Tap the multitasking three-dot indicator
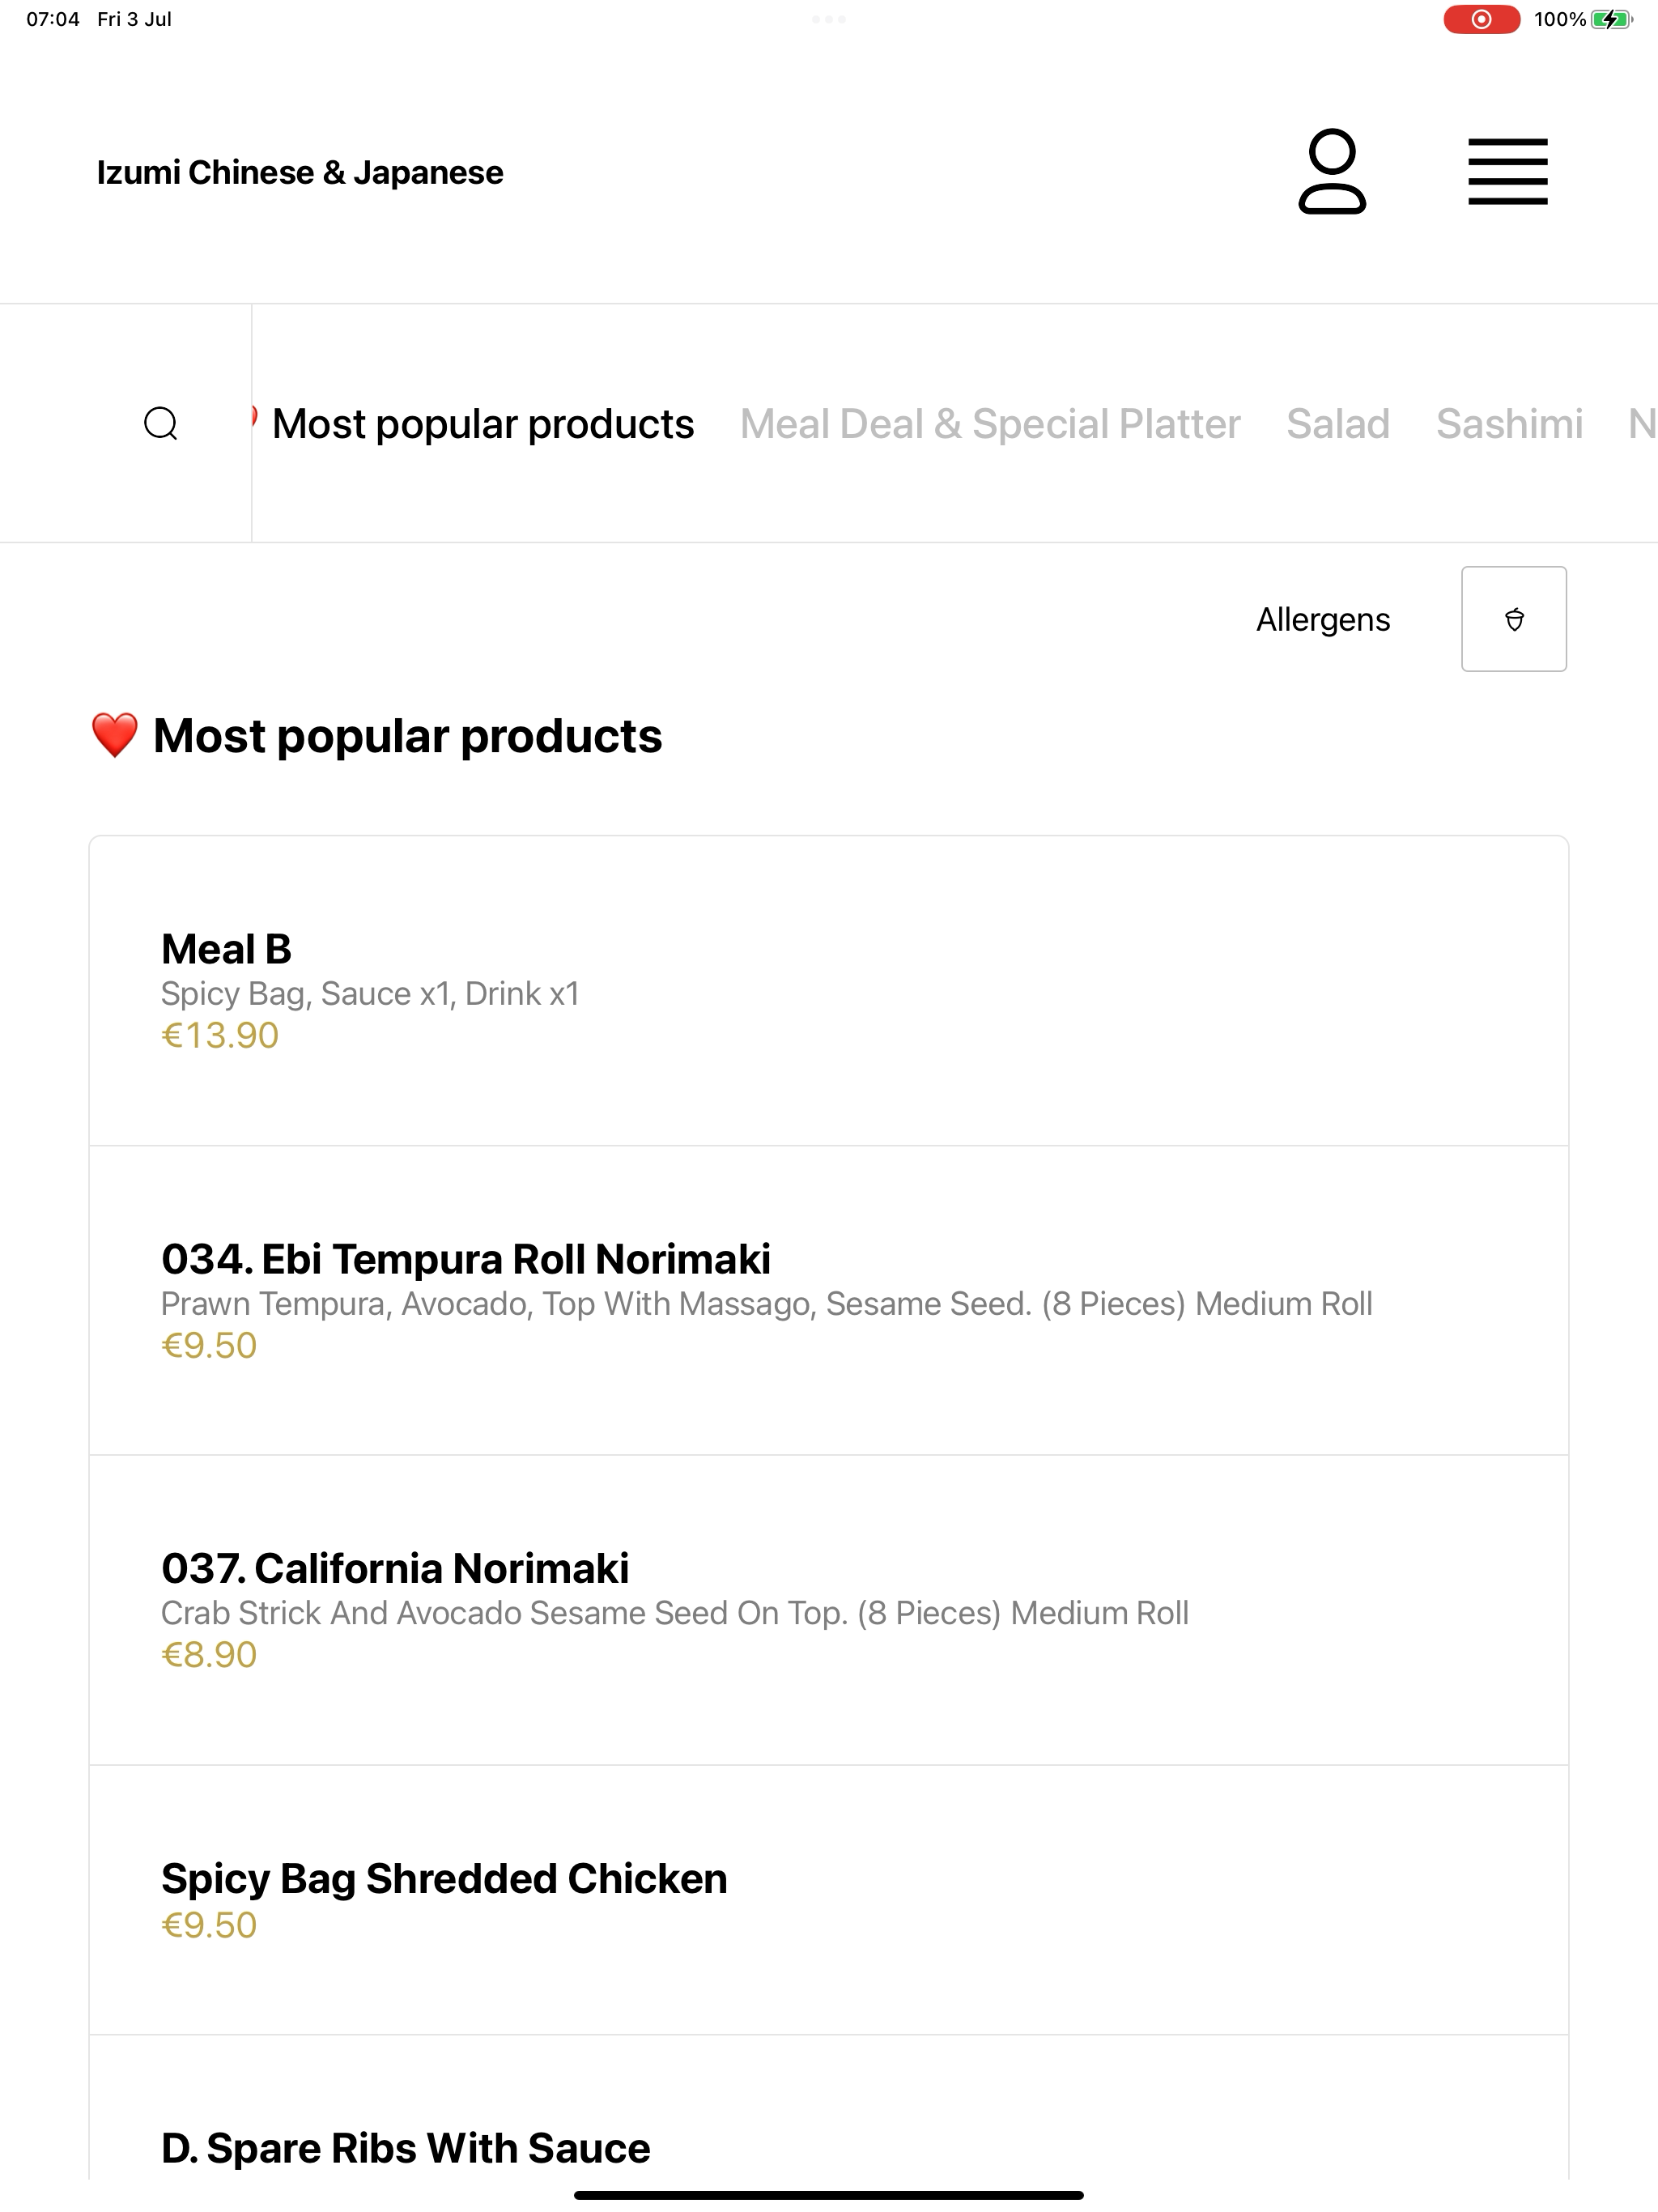The image size is (1658, 2212). (x=828, y=19)
